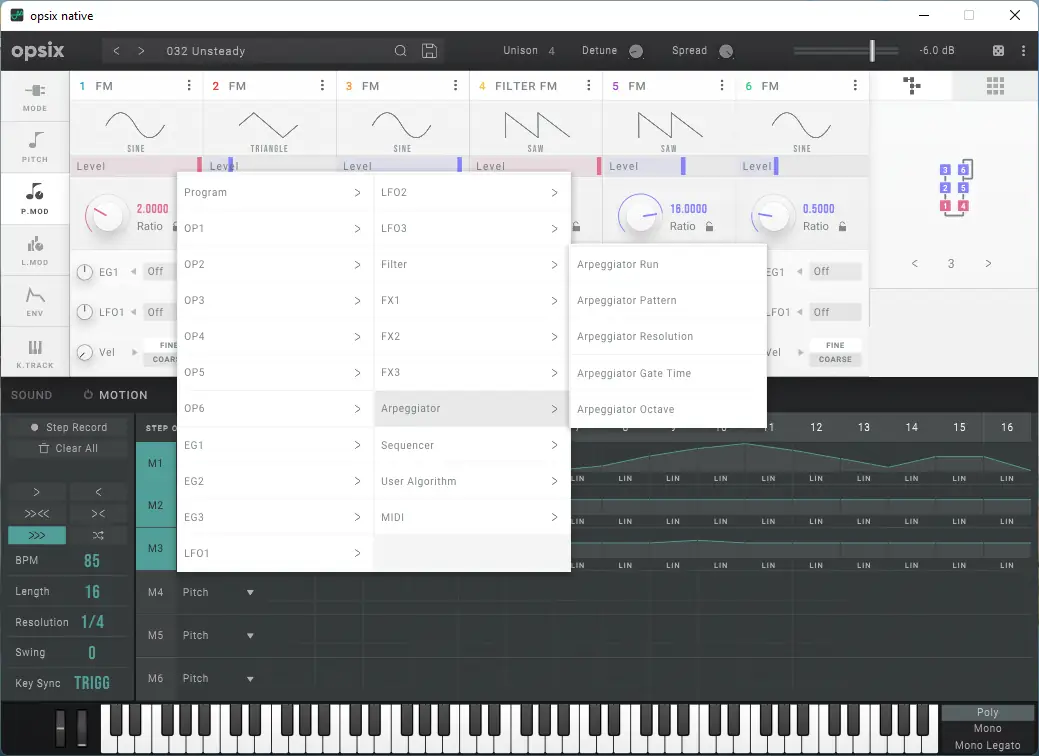Screen dimensions: 1039x756
Task: Click the BPM value 85
Action: 91,561
